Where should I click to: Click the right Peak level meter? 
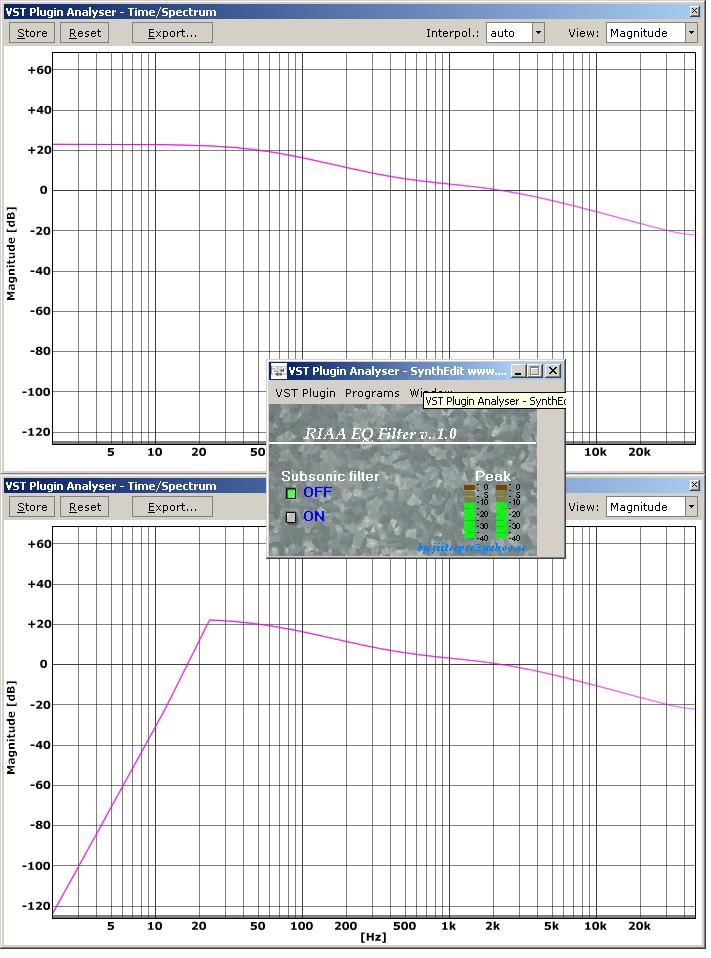click(x=501, y=512)
